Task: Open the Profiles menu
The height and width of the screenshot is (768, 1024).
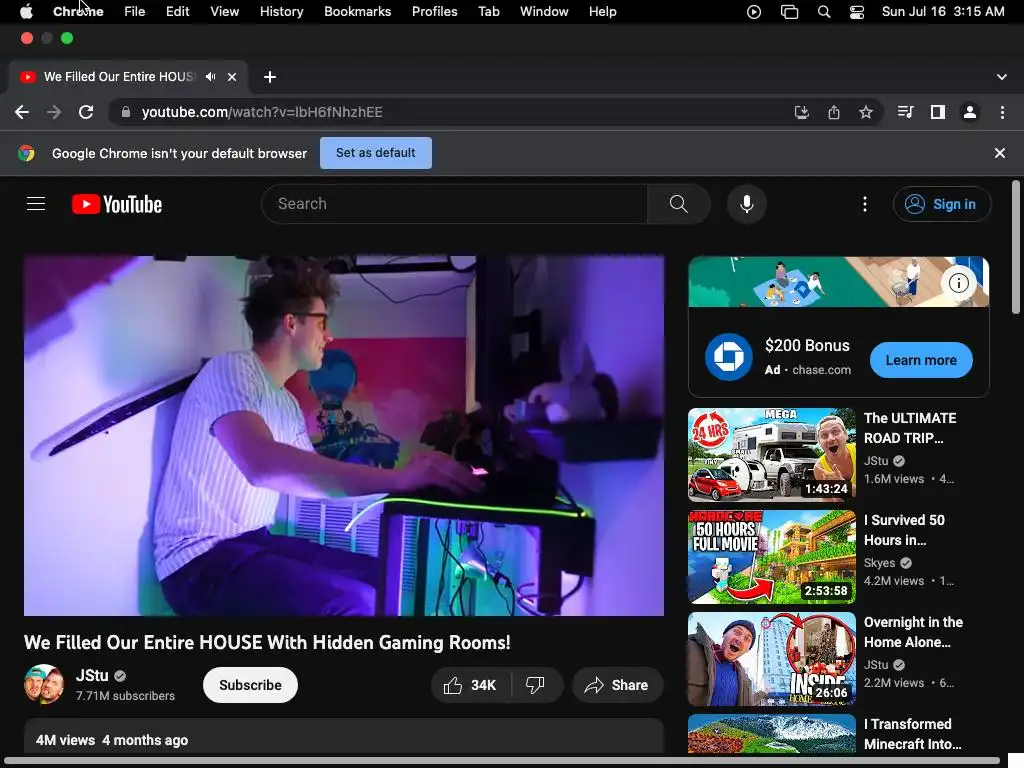Action: point(435,12)
